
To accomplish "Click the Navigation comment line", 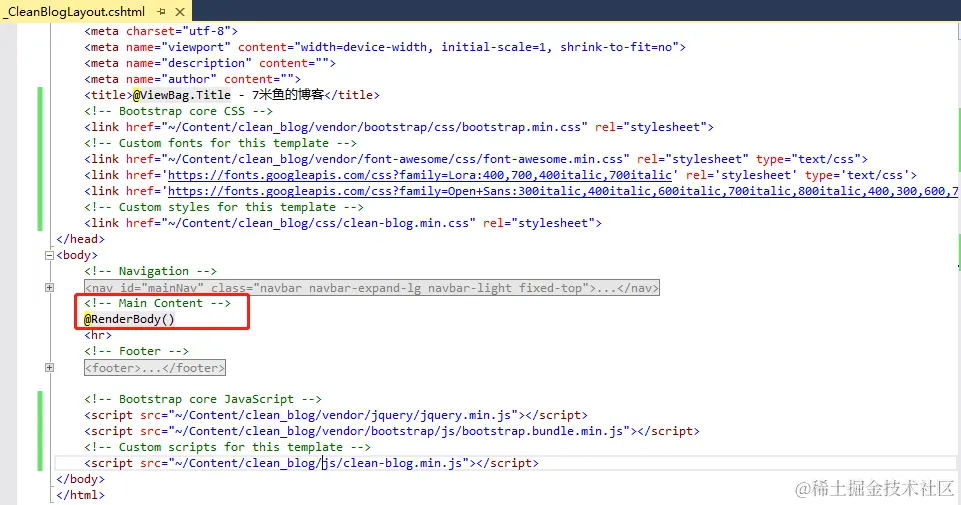I will tap(151, 271).
